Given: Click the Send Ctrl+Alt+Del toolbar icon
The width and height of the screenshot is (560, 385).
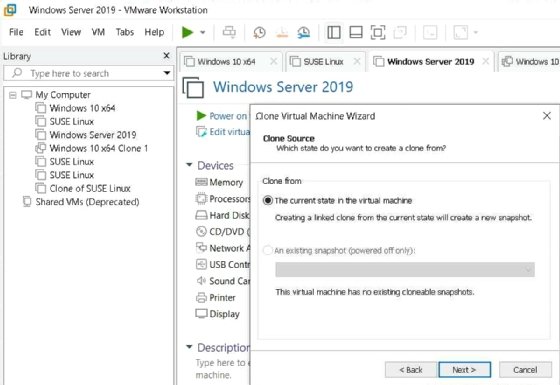Looking at the screenshot, I should [x=229, y=32].
